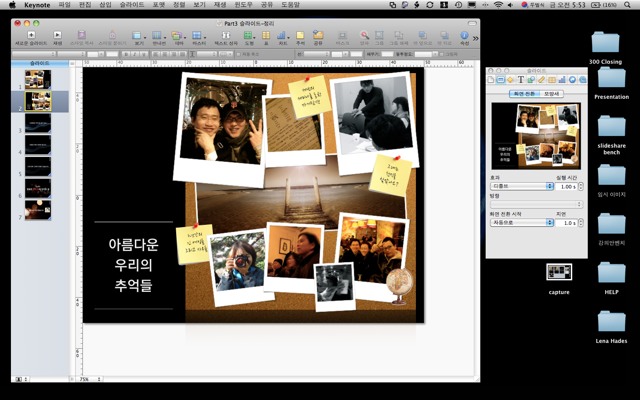
Task: Click the text color swatch in format bar
Action: pos(112,54)
